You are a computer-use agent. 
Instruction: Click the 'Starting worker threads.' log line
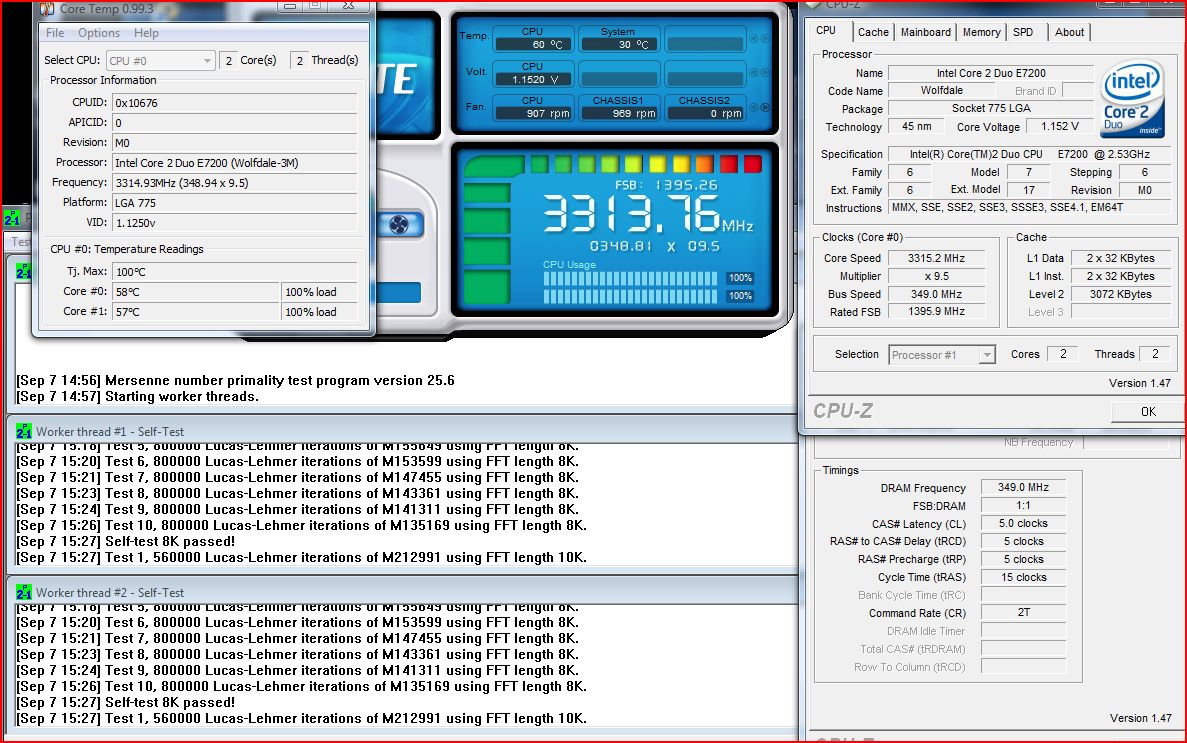(x=138, y=396)
